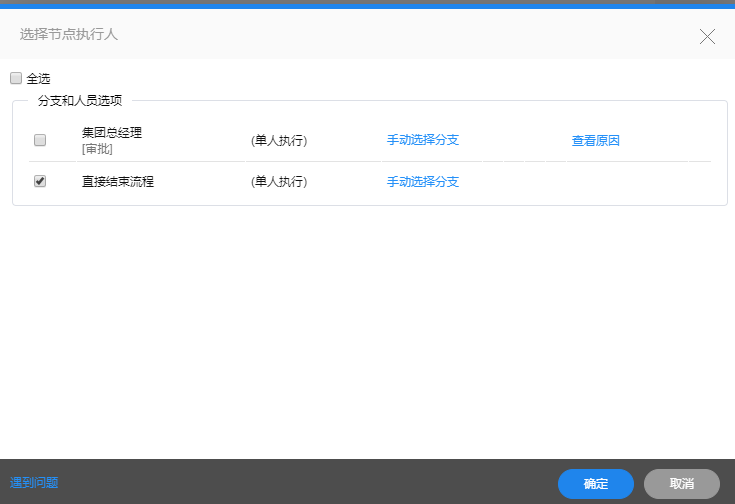Screen dimensions: 735x504
Task: Click the dark footer bar beside 遇到问题
Action: coord(300,482)
